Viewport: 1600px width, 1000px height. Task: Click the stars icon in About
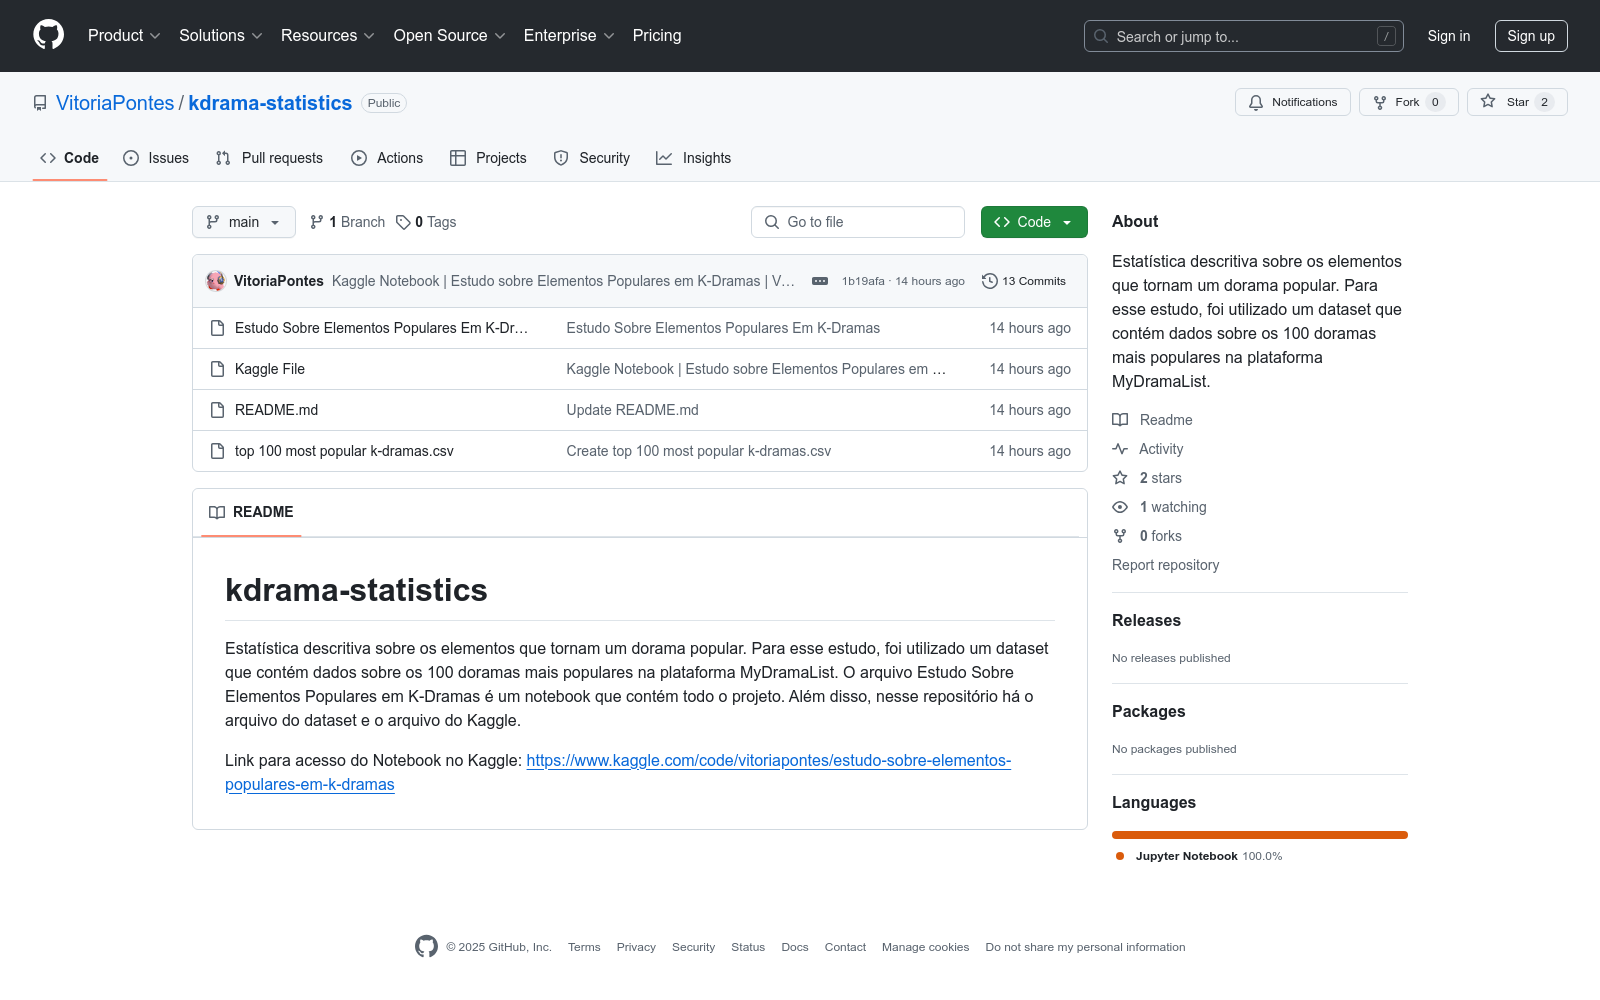tap(1120, 478)
